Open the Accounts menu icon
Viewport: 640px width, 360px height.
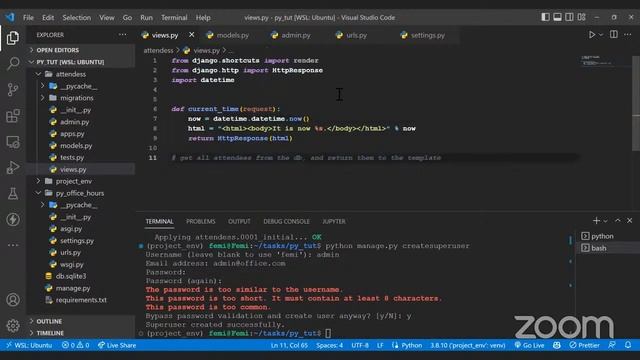click(13, 300)
